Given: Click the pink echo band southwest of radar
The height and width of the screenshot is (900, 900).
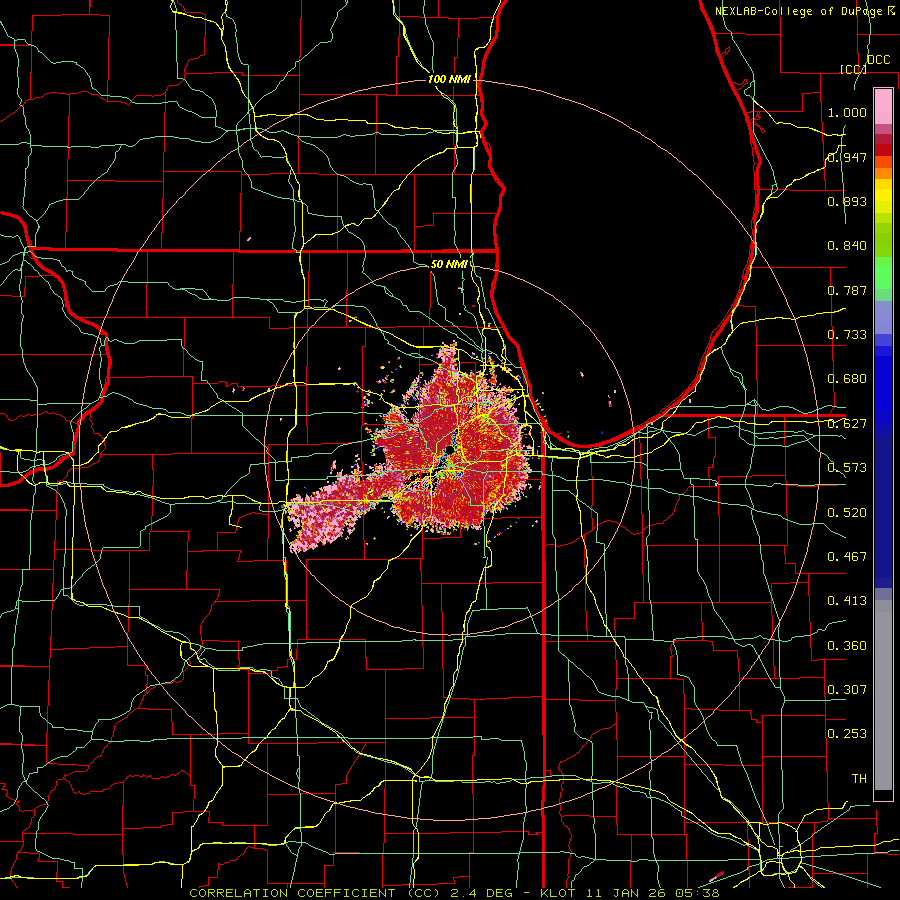Looking at the screenshot, I should [333, 508].
